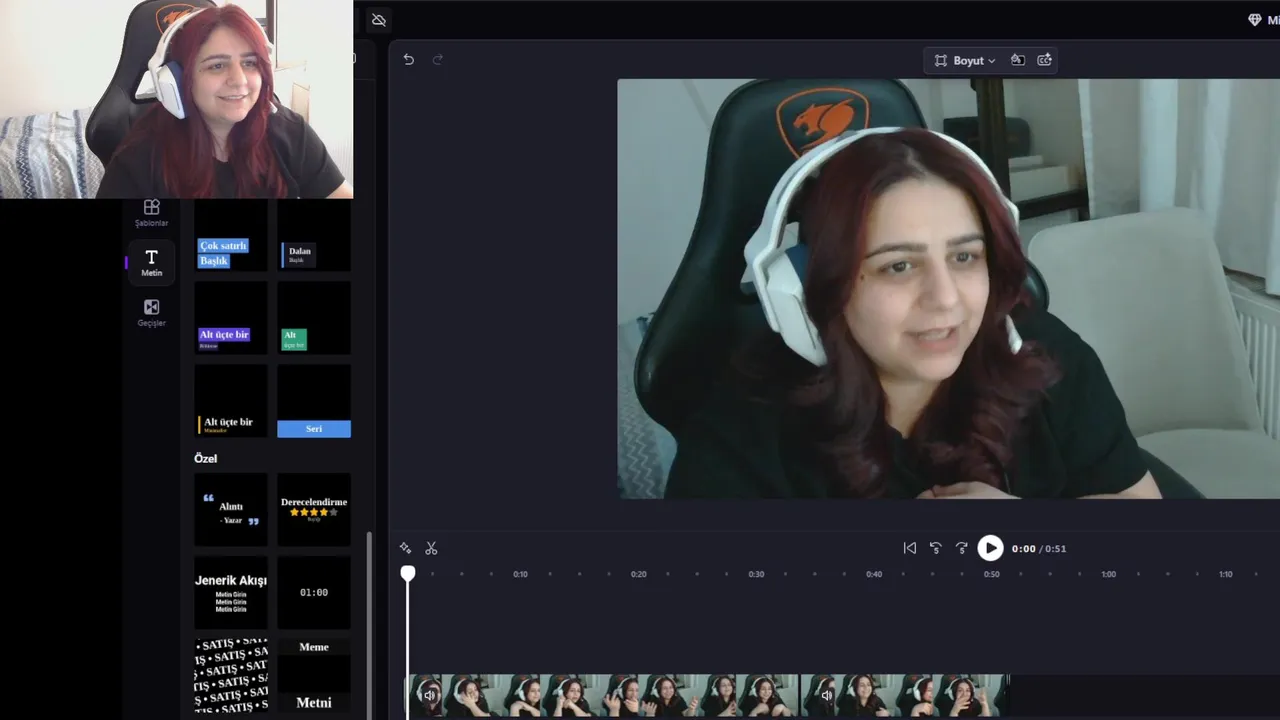Click the 1:00 mark on timeline ruler
The image size is (1280, 720).
click(x=1108, y=574)
